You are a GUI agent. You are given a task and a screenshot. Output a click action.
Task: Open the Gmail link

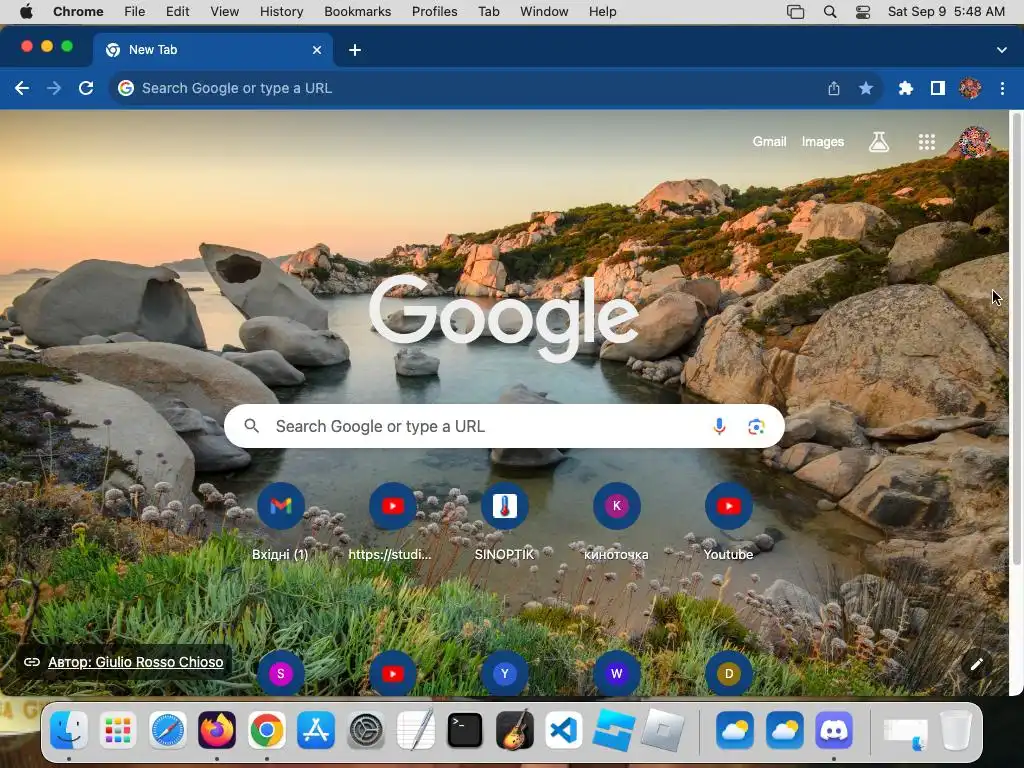pyautogui.click(x=769, y=142)
